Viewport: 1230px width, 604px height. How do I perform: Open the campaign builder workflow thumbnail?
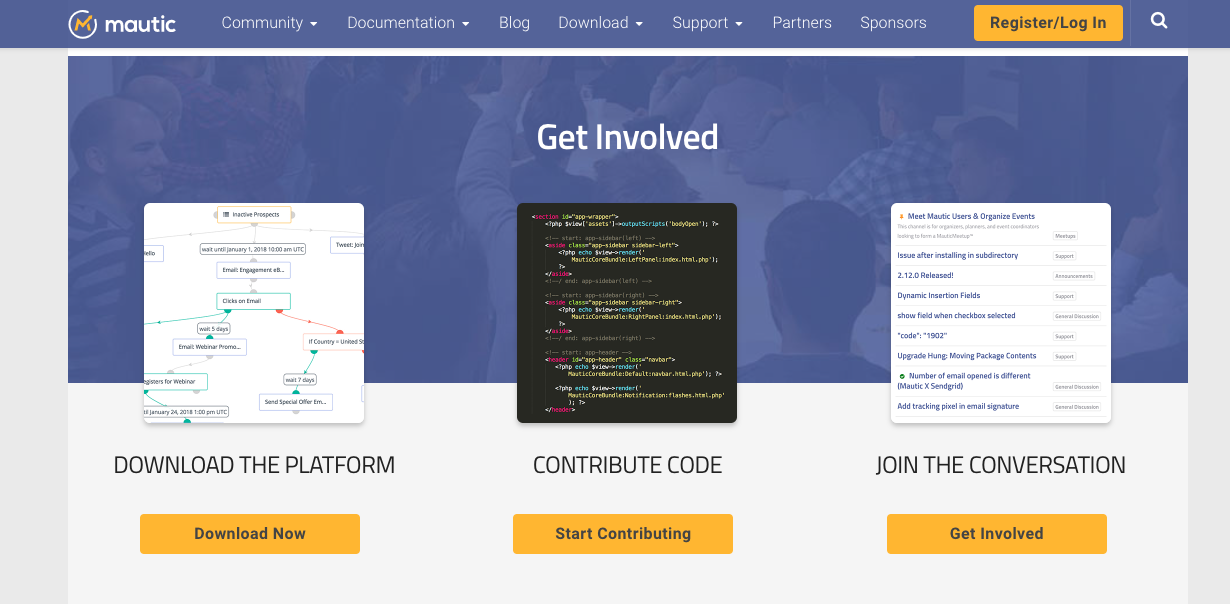pyautogui.click(x=254, y=313)
